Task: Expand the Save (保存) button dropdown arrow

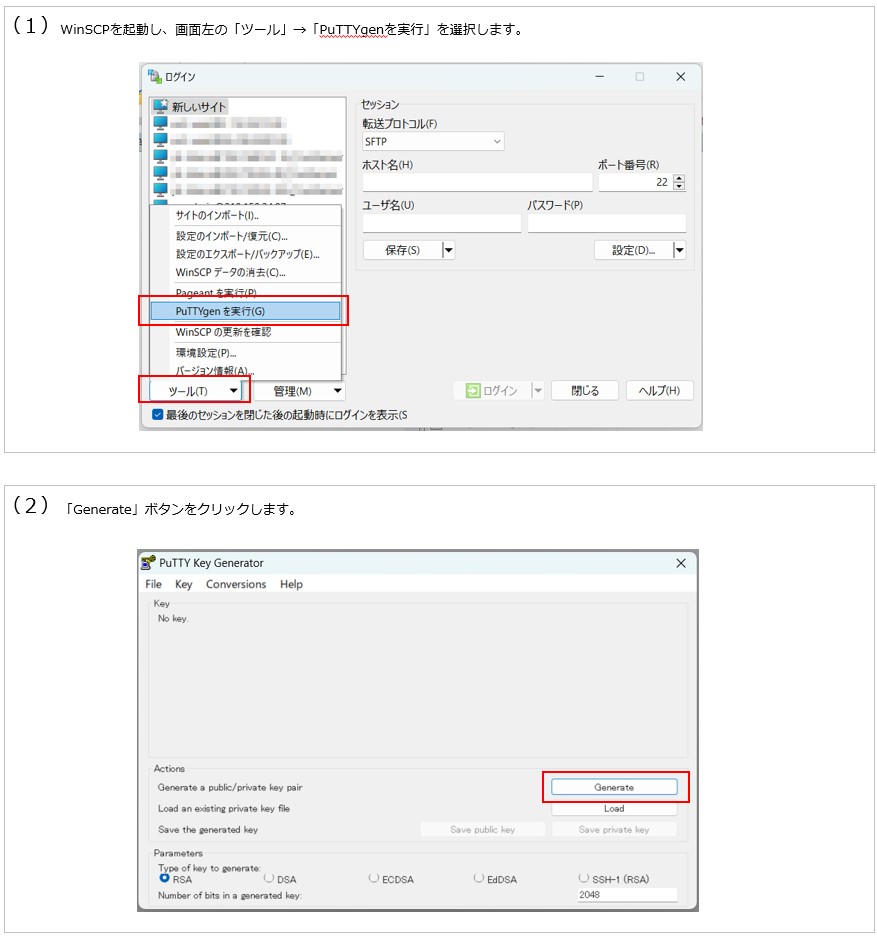Action: (x=449, y=250)
